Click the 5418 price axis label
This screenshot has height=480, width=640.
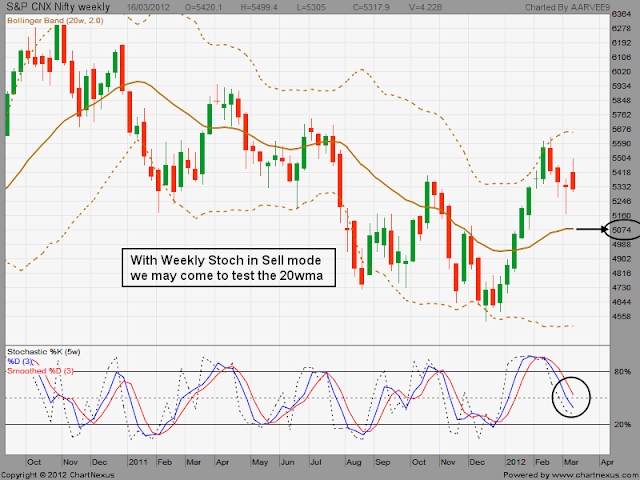click(x=621, y=172)
